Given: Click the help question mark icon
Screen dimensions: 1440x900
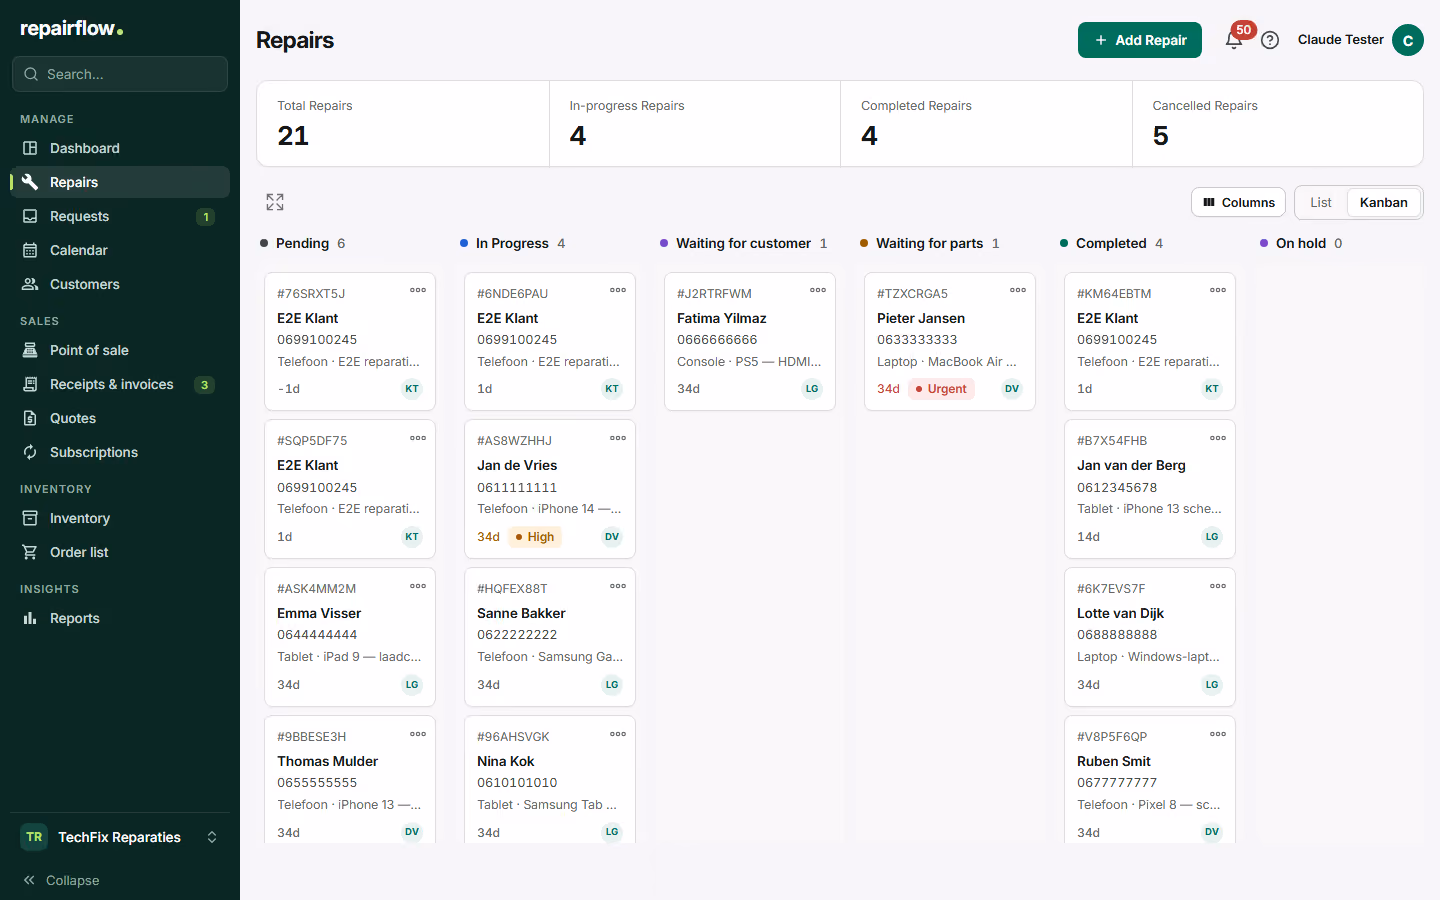Looking at the screenshot, I should 1270,40.
